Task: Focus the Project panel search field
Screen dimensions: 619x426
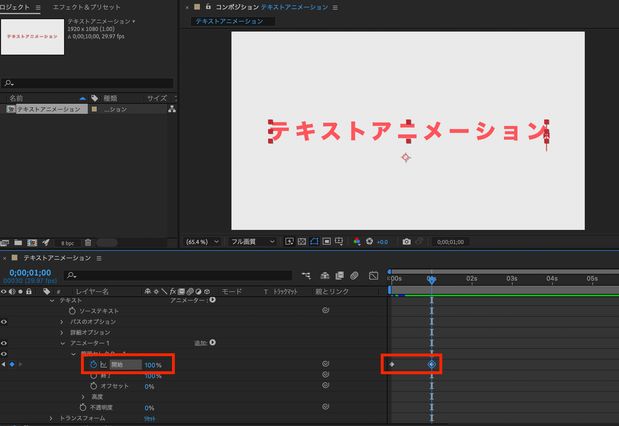Action: pos(87,83)
